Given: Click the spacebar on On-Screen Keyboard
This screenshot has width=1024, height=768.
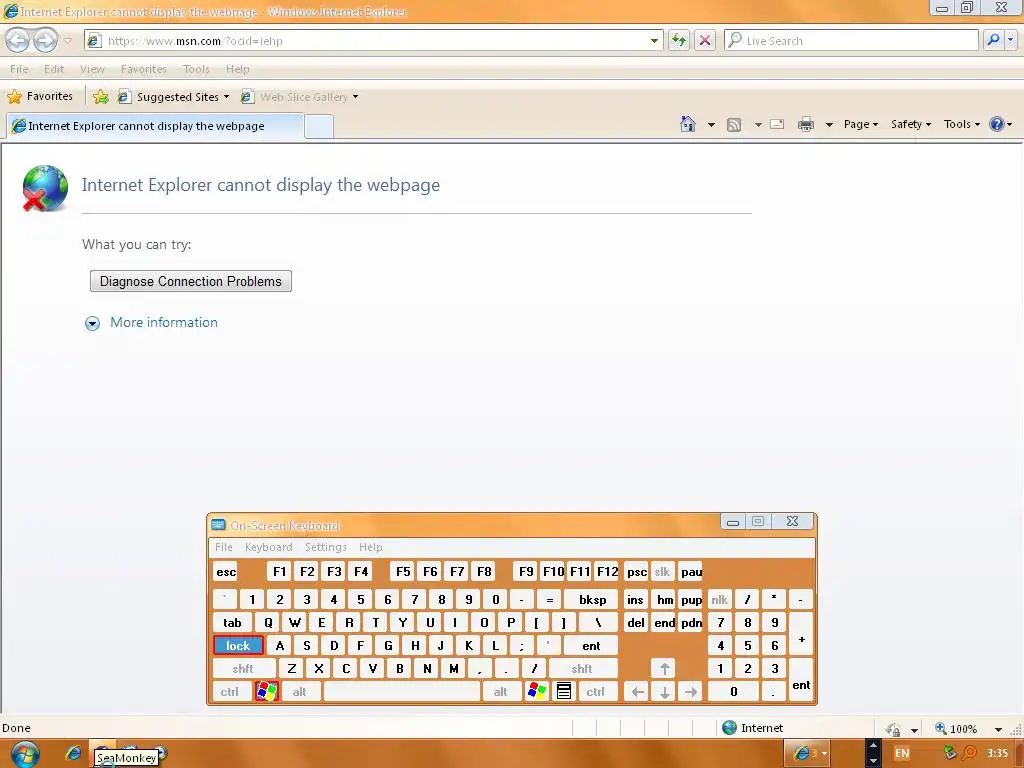Looking at the screenshot, I should (x=402, y=692).
